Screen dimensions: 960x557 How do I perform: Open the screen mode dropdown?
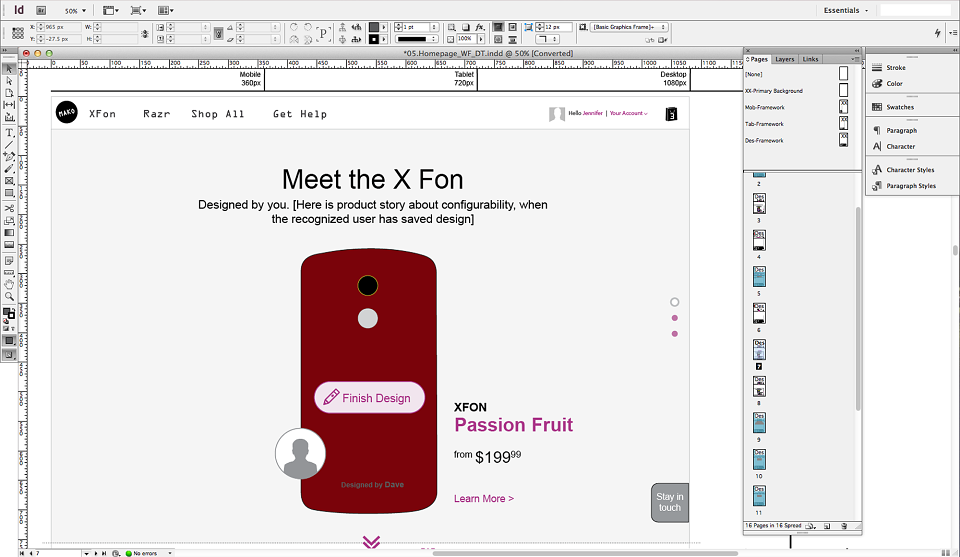(138, 10)
